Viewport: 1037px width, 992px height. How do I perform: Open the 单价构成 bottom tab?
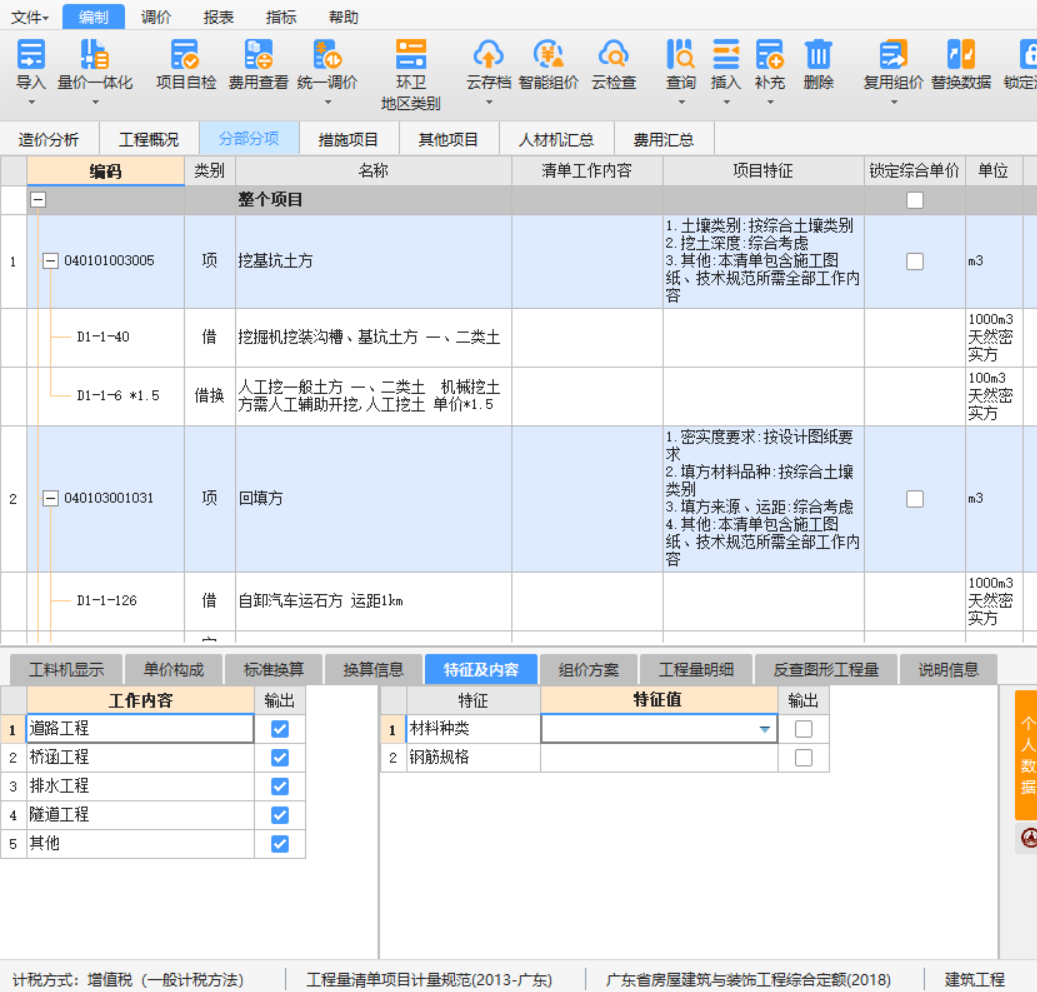pos(173,669)
